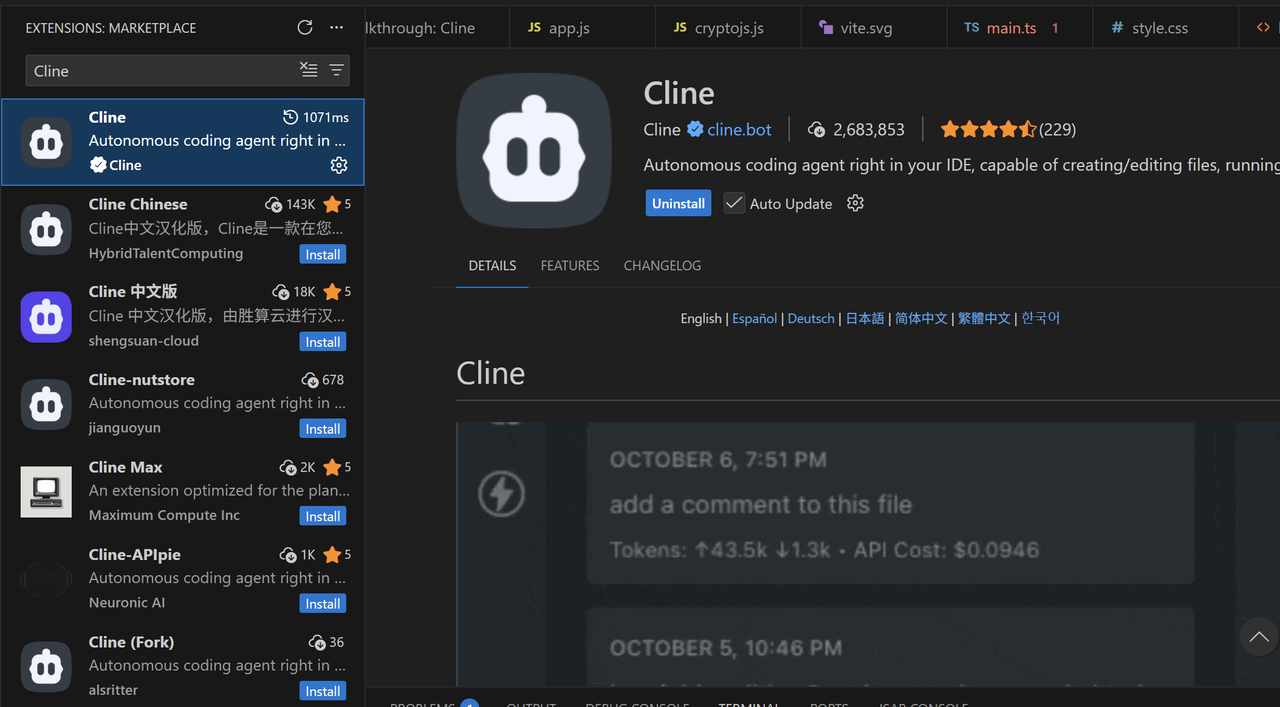Open the Español readme link
Viewport: 1280px width, 707px height.
pyautogui.click(x=754, y=318)
